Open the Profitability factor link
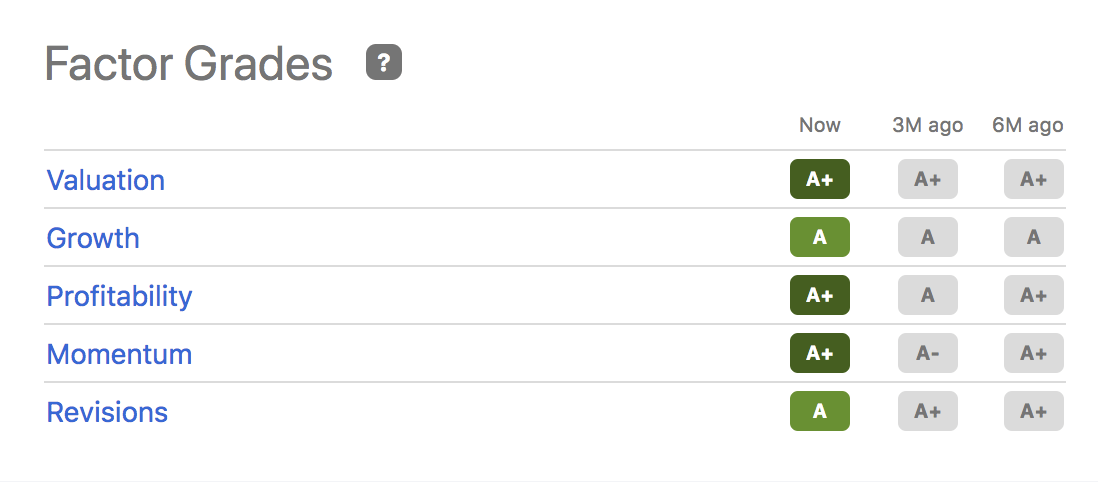1098x482 pixels. click(x=119, y=296)
